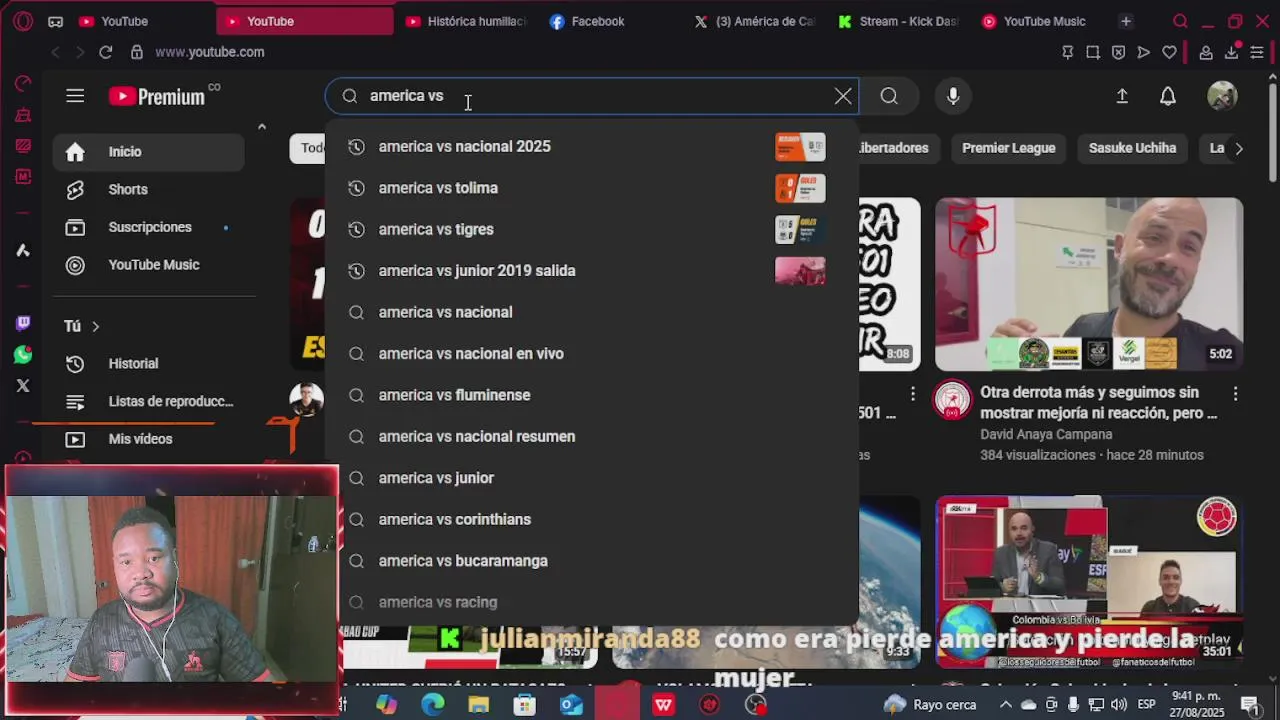Select the Premier League filter chip

point(1008,148)
